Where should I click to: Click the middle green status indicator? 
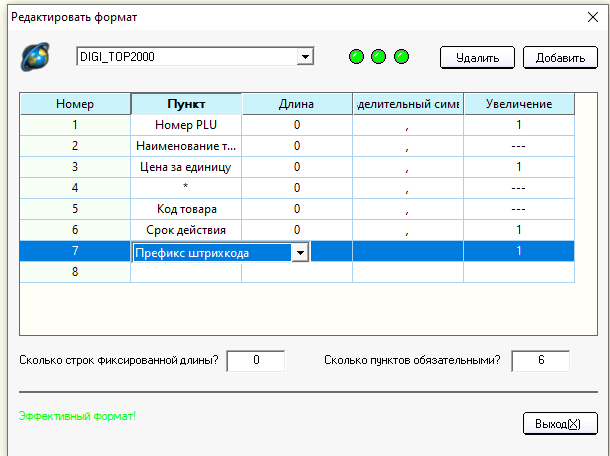[x=379, y=56]
